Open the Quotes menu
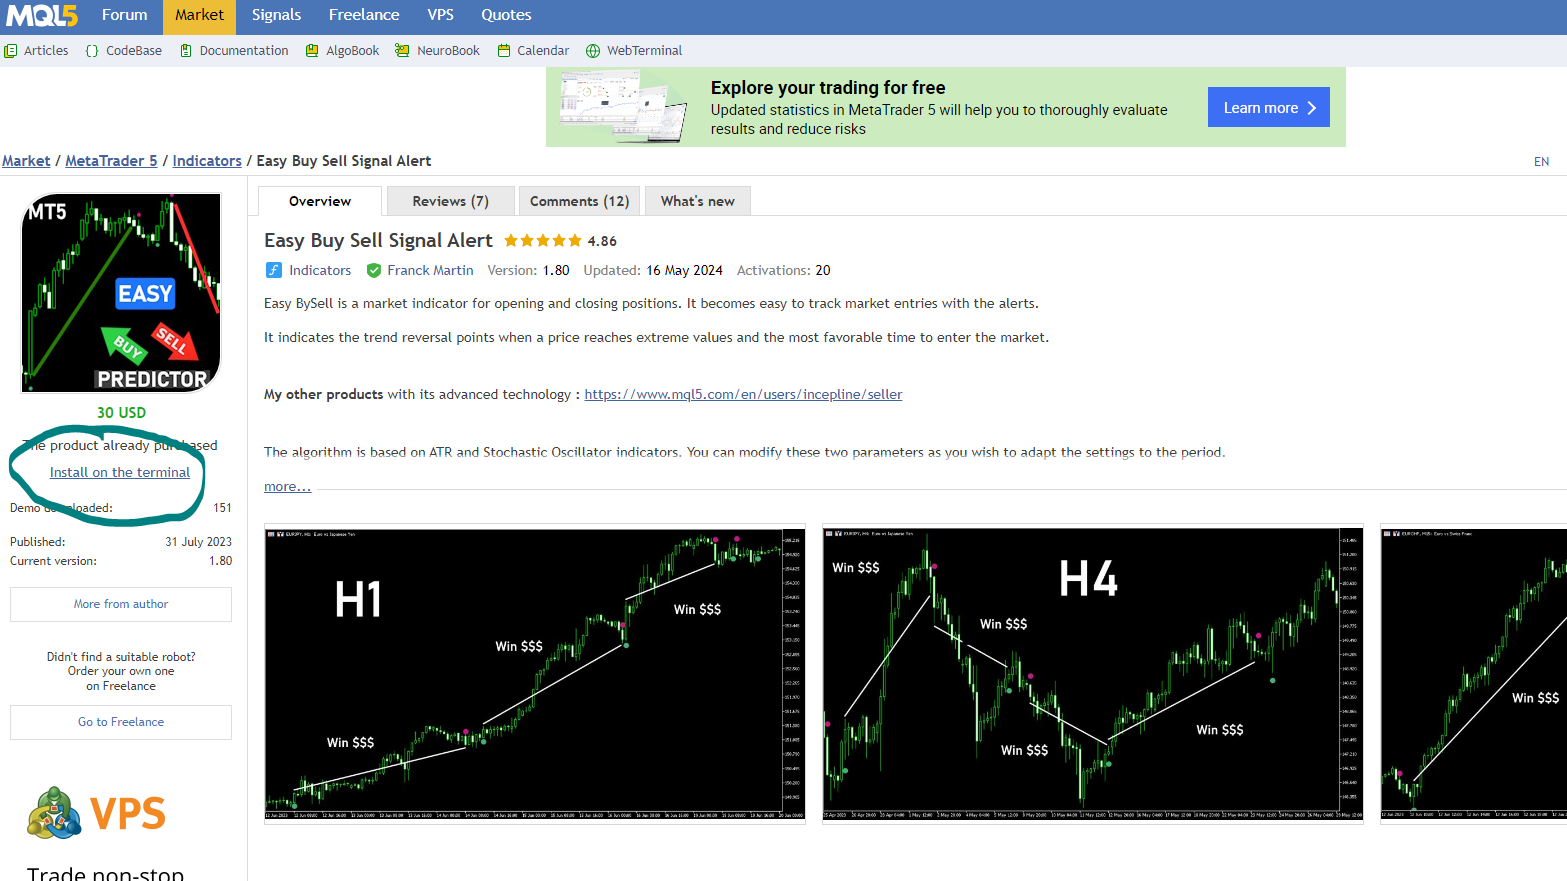The height and width of the screenshot is (881, 1567). coord(506,15)
